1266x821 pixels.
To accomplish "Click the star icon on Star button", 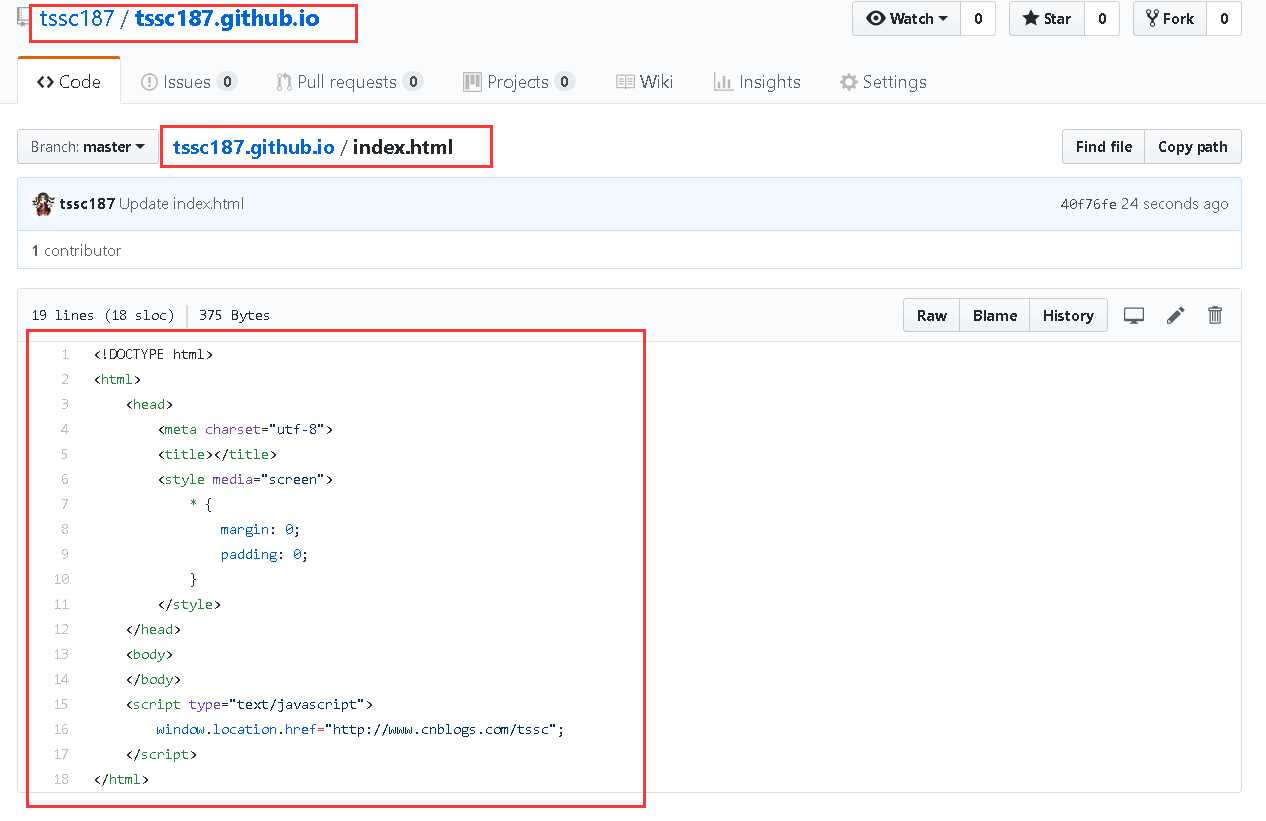I will [x=1030, y=18].
